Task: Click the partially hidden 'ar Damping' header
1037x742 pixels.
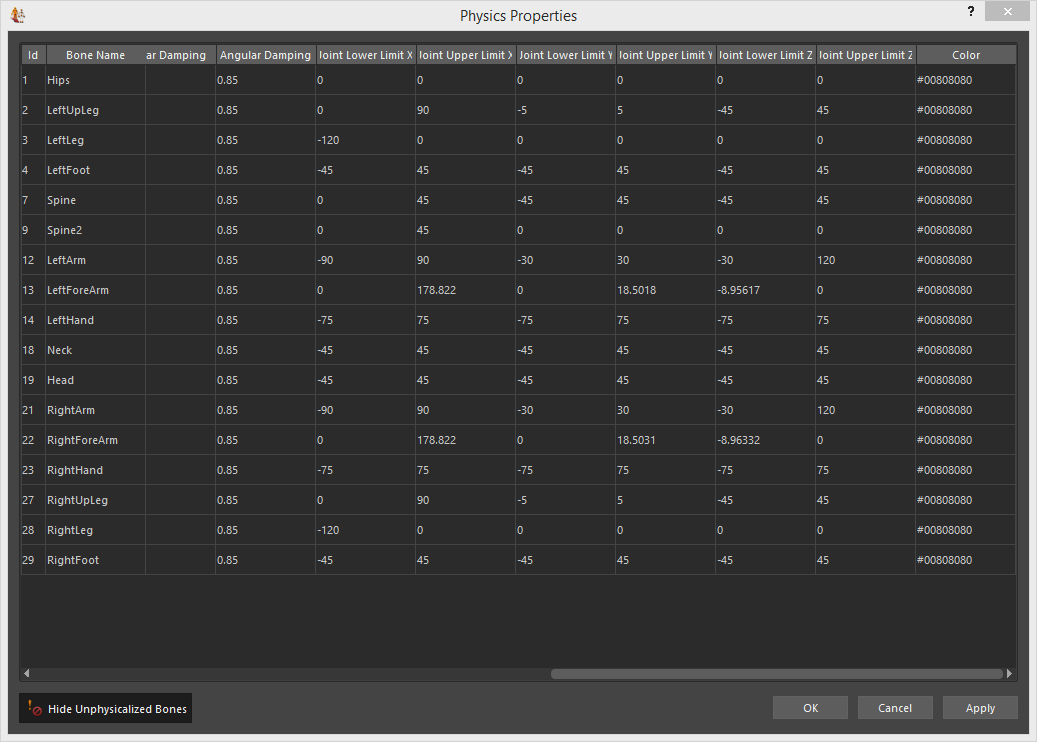Action: (180, 55)
